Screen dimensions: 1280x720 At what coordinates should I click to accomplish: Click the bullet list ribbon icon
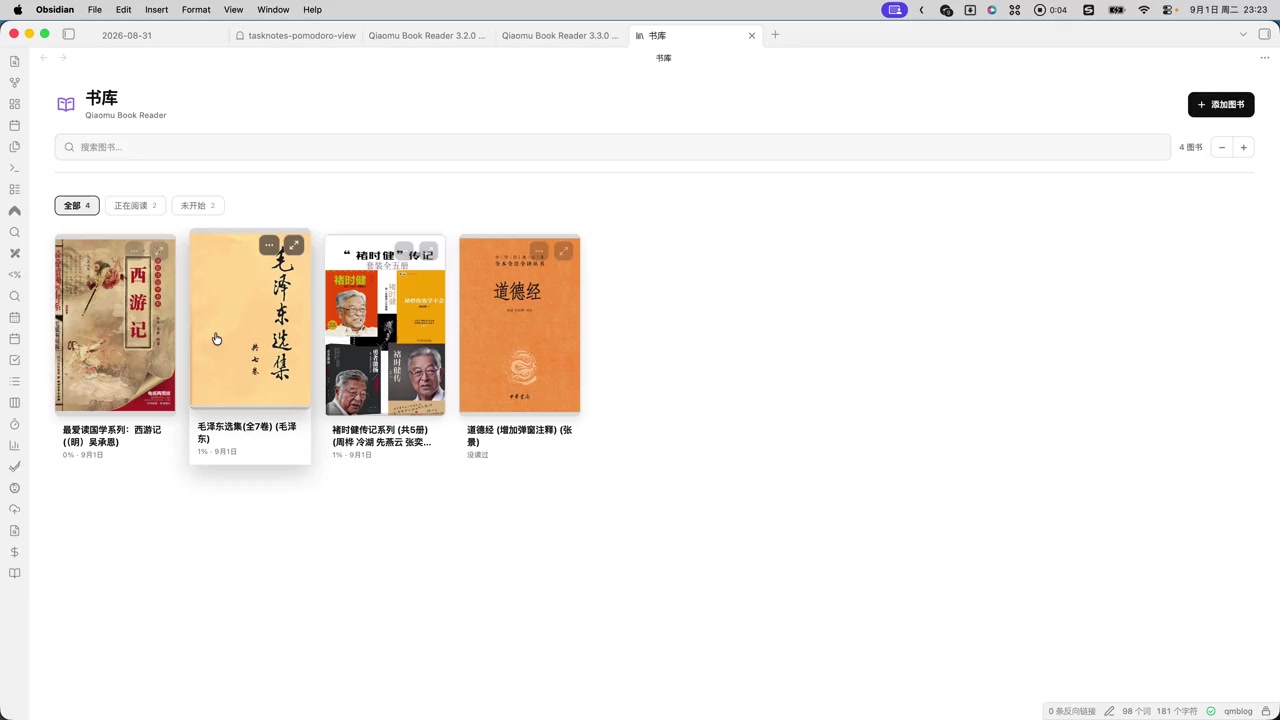tap(14, 382)
